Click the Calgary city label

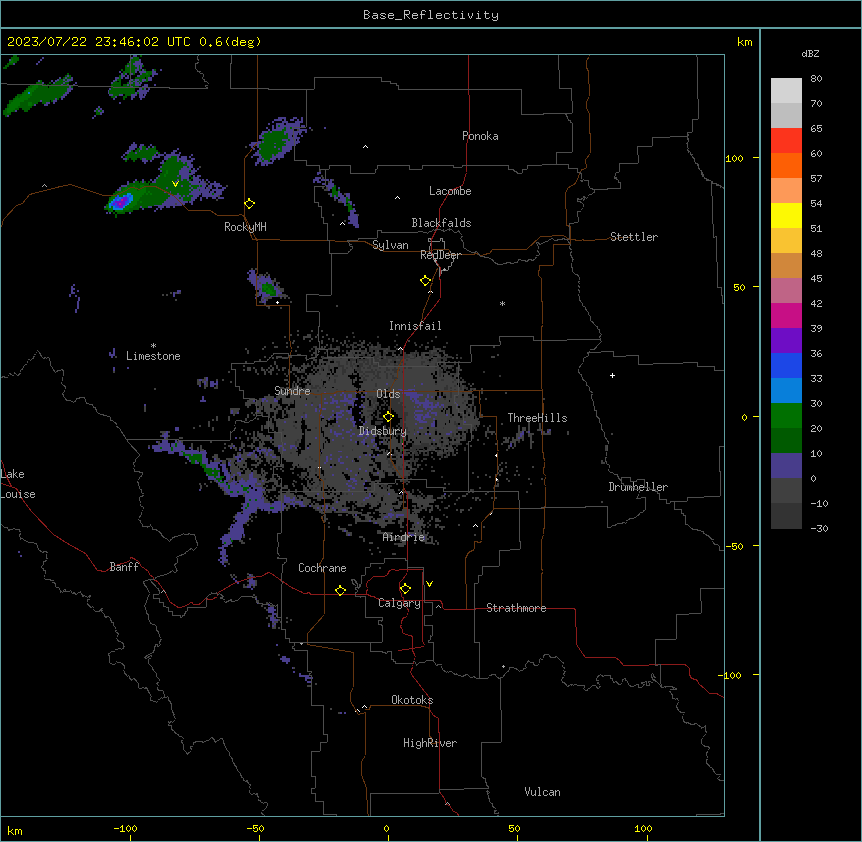click(399, 603)
